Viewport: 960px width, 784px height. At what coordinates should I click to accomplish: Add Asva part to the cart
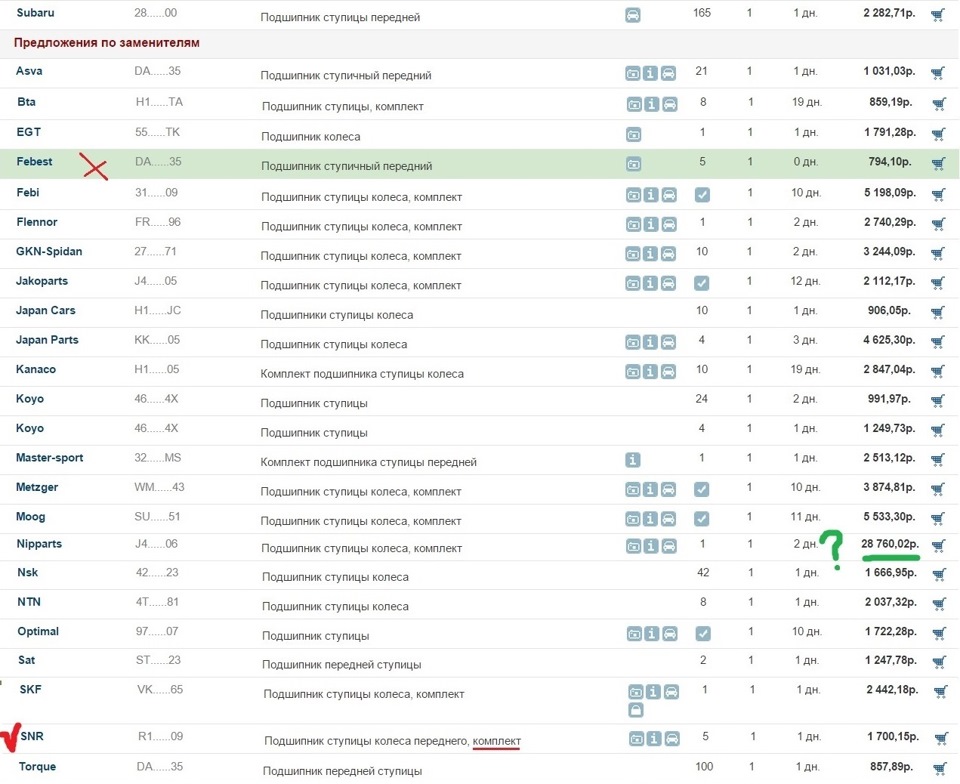937,73
